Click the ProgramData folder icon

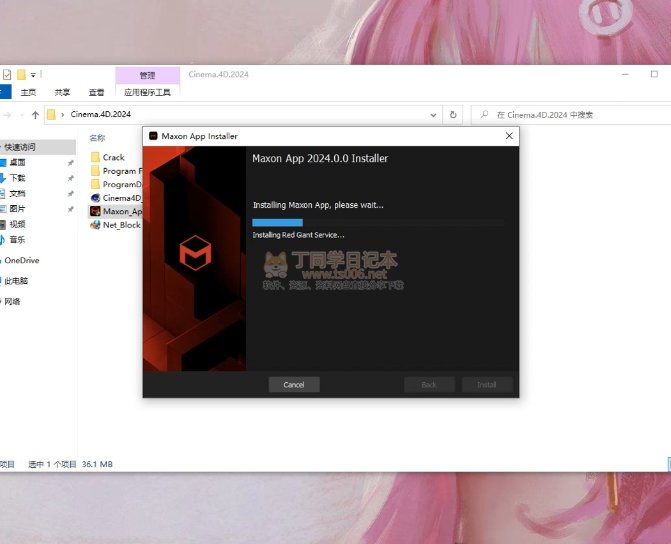pos(95,184)
